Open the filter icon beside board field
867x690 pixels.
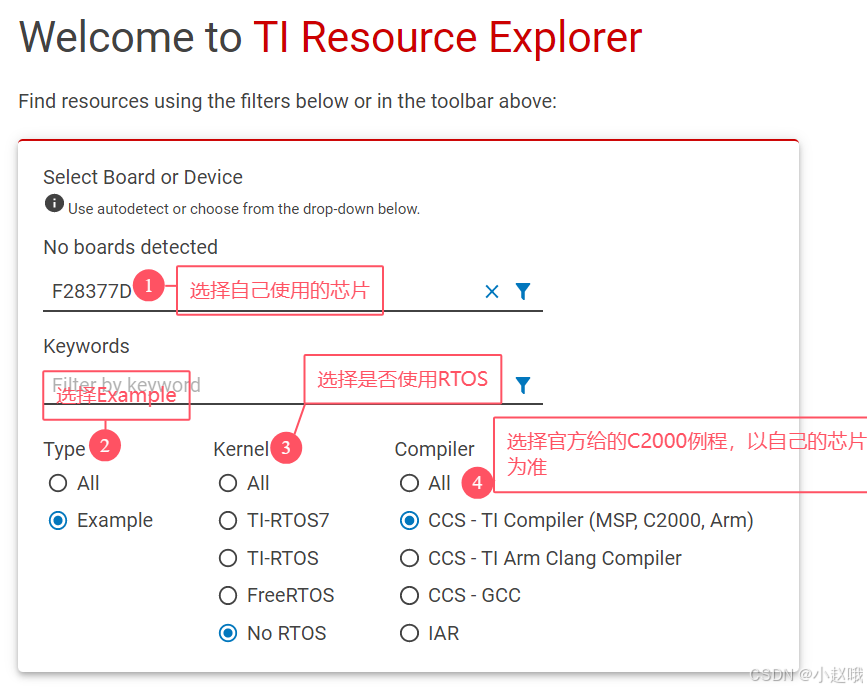523,291
